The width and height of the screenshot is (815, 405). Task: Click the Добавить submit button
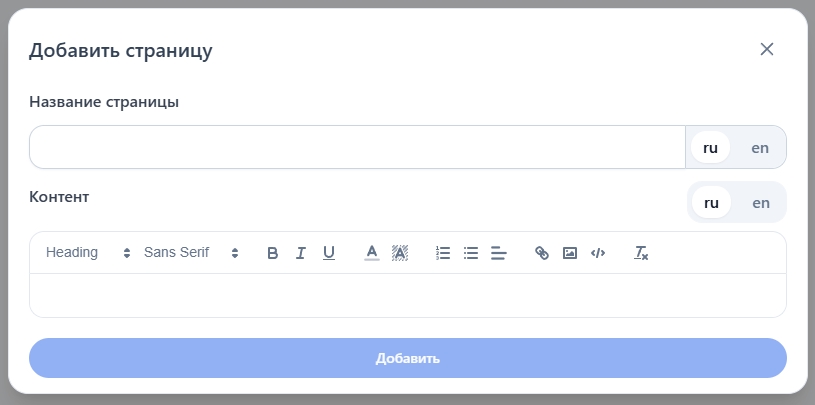click(408, 358)
